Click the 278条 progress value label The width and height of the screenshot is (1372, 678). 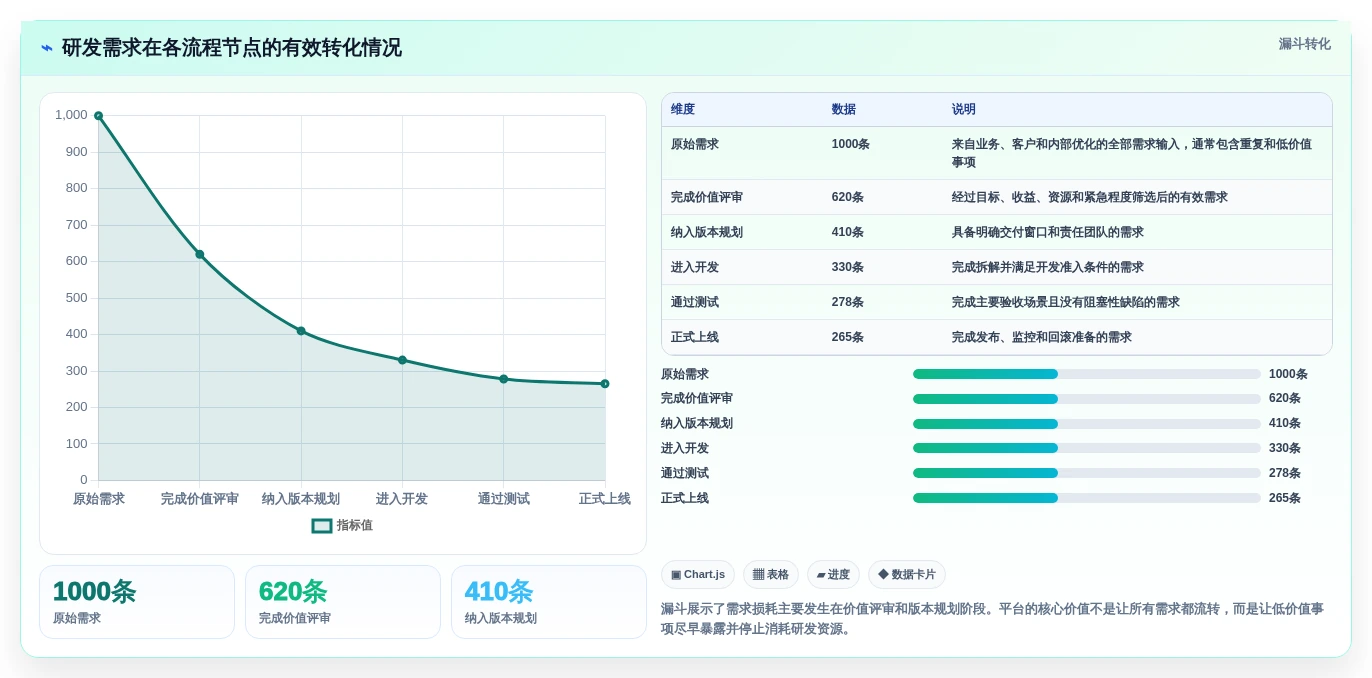tap(1285, 473)
